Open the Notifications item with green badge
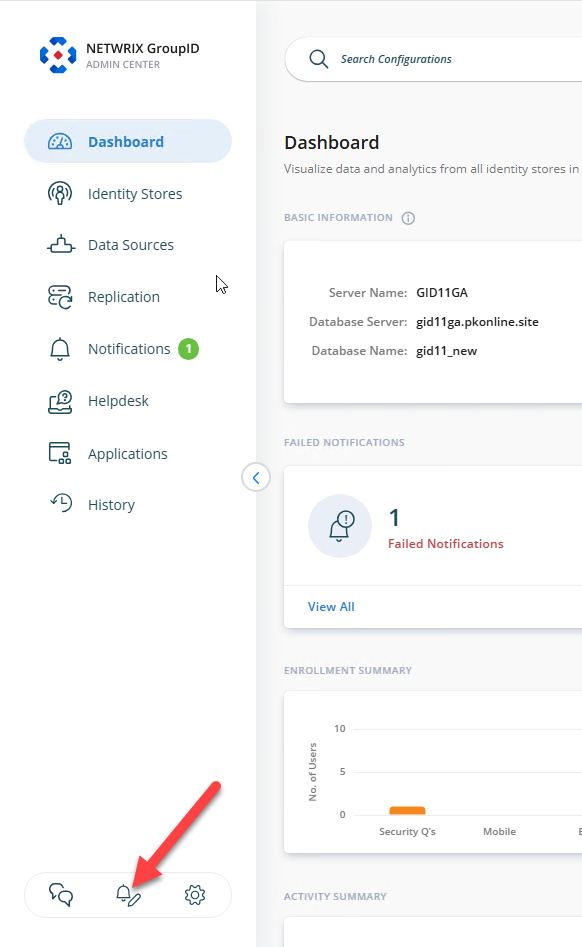The height and width of the screenshot is (947, 582). (x=128, y=348)
